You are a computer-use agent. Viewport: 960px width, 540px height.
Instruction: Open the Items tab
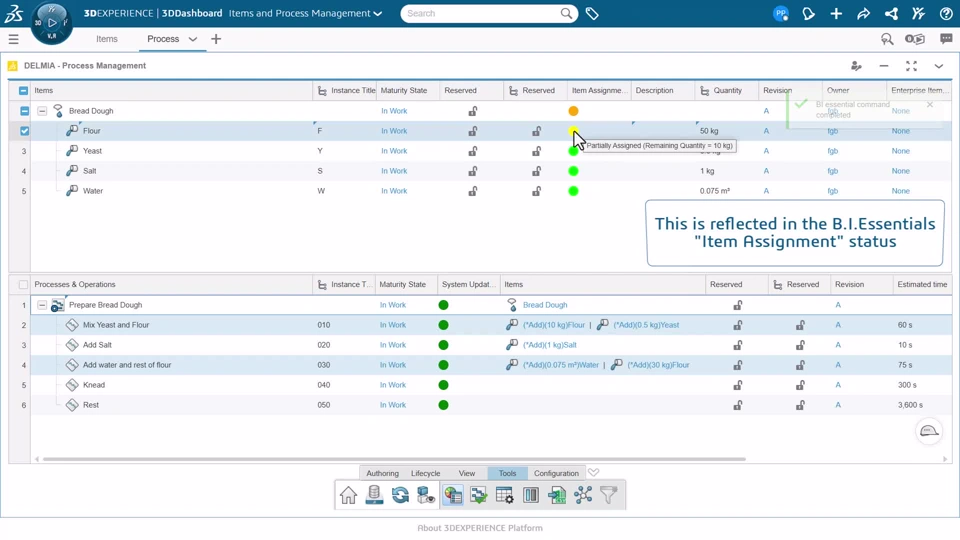107,39
